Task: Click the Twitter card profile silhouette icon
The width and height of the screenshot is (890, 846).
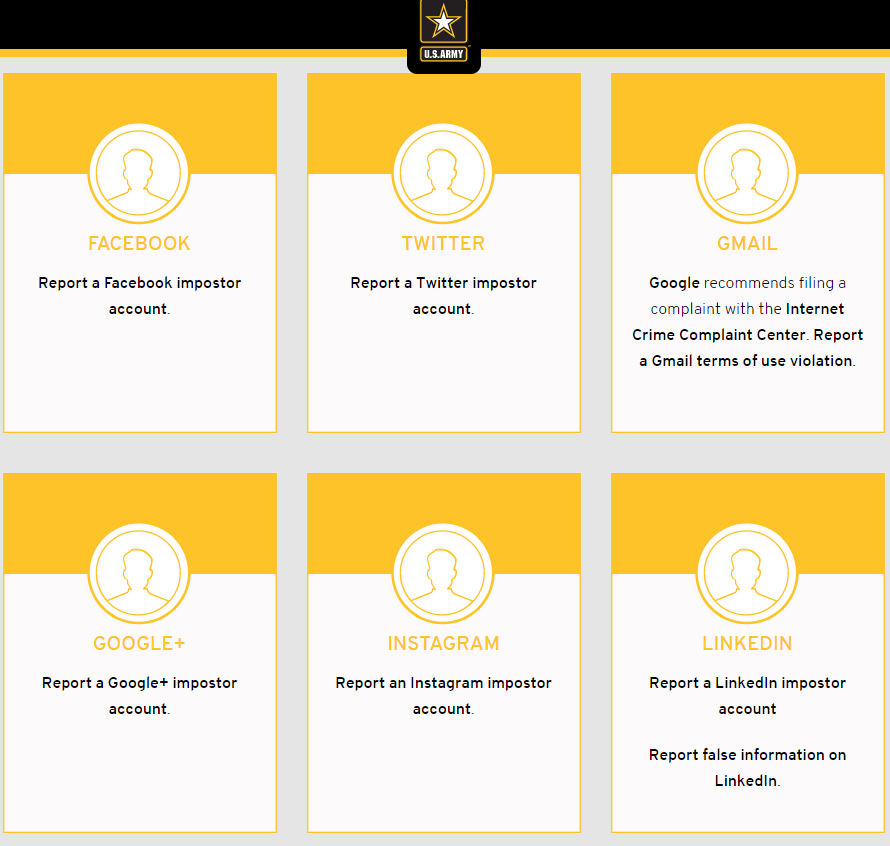Action: click(443, 173)
